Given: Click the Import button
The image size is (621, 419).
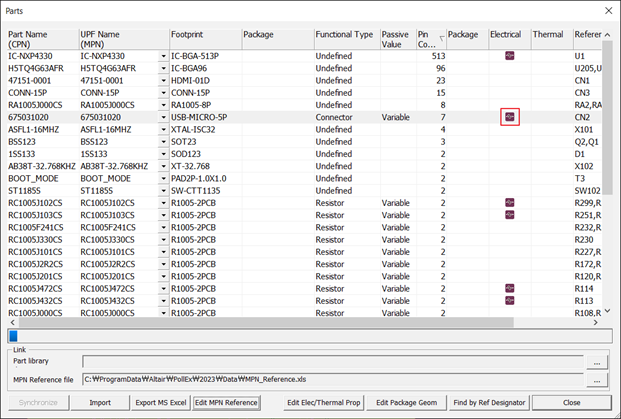Looking at the screenshot, I should (100, 403).
